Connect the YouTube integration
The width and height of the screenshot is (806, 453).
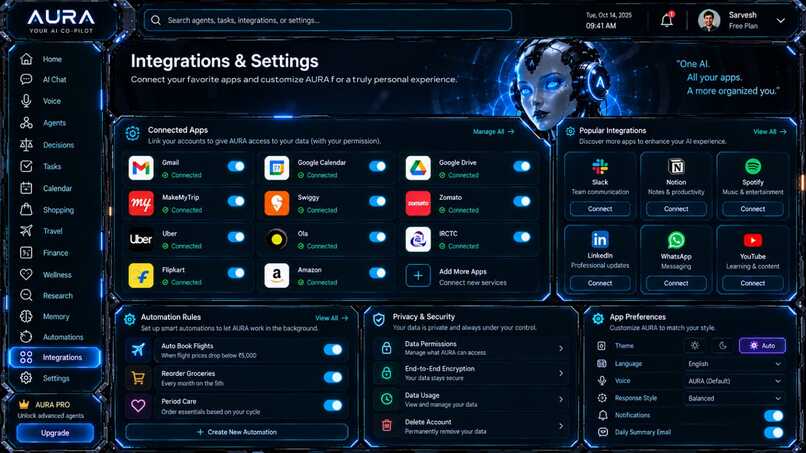coord(753,283)
